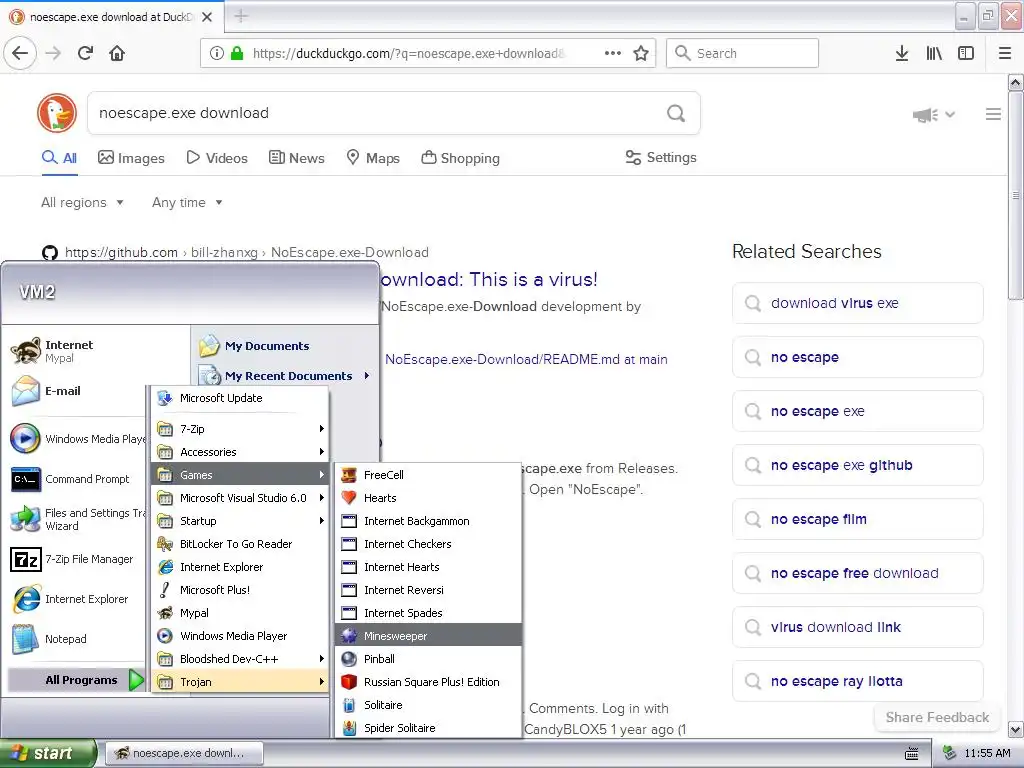Open Internet Backgammon game entry

pyautogui.click(x=428, y=520)
